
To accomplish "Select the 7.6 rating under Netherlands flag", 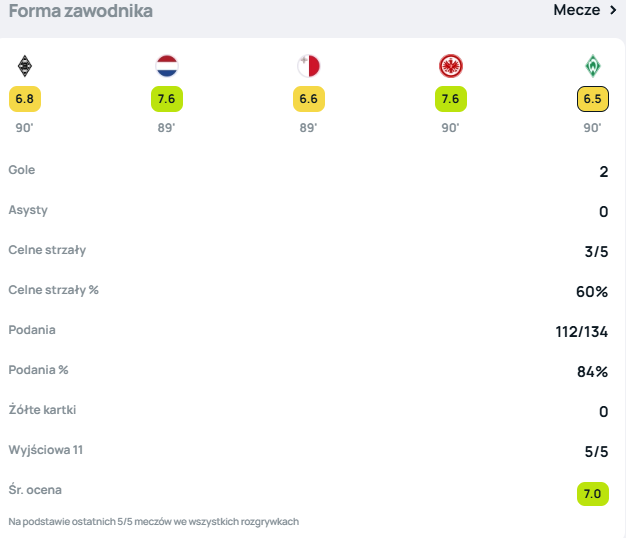I will click(166, 100).
